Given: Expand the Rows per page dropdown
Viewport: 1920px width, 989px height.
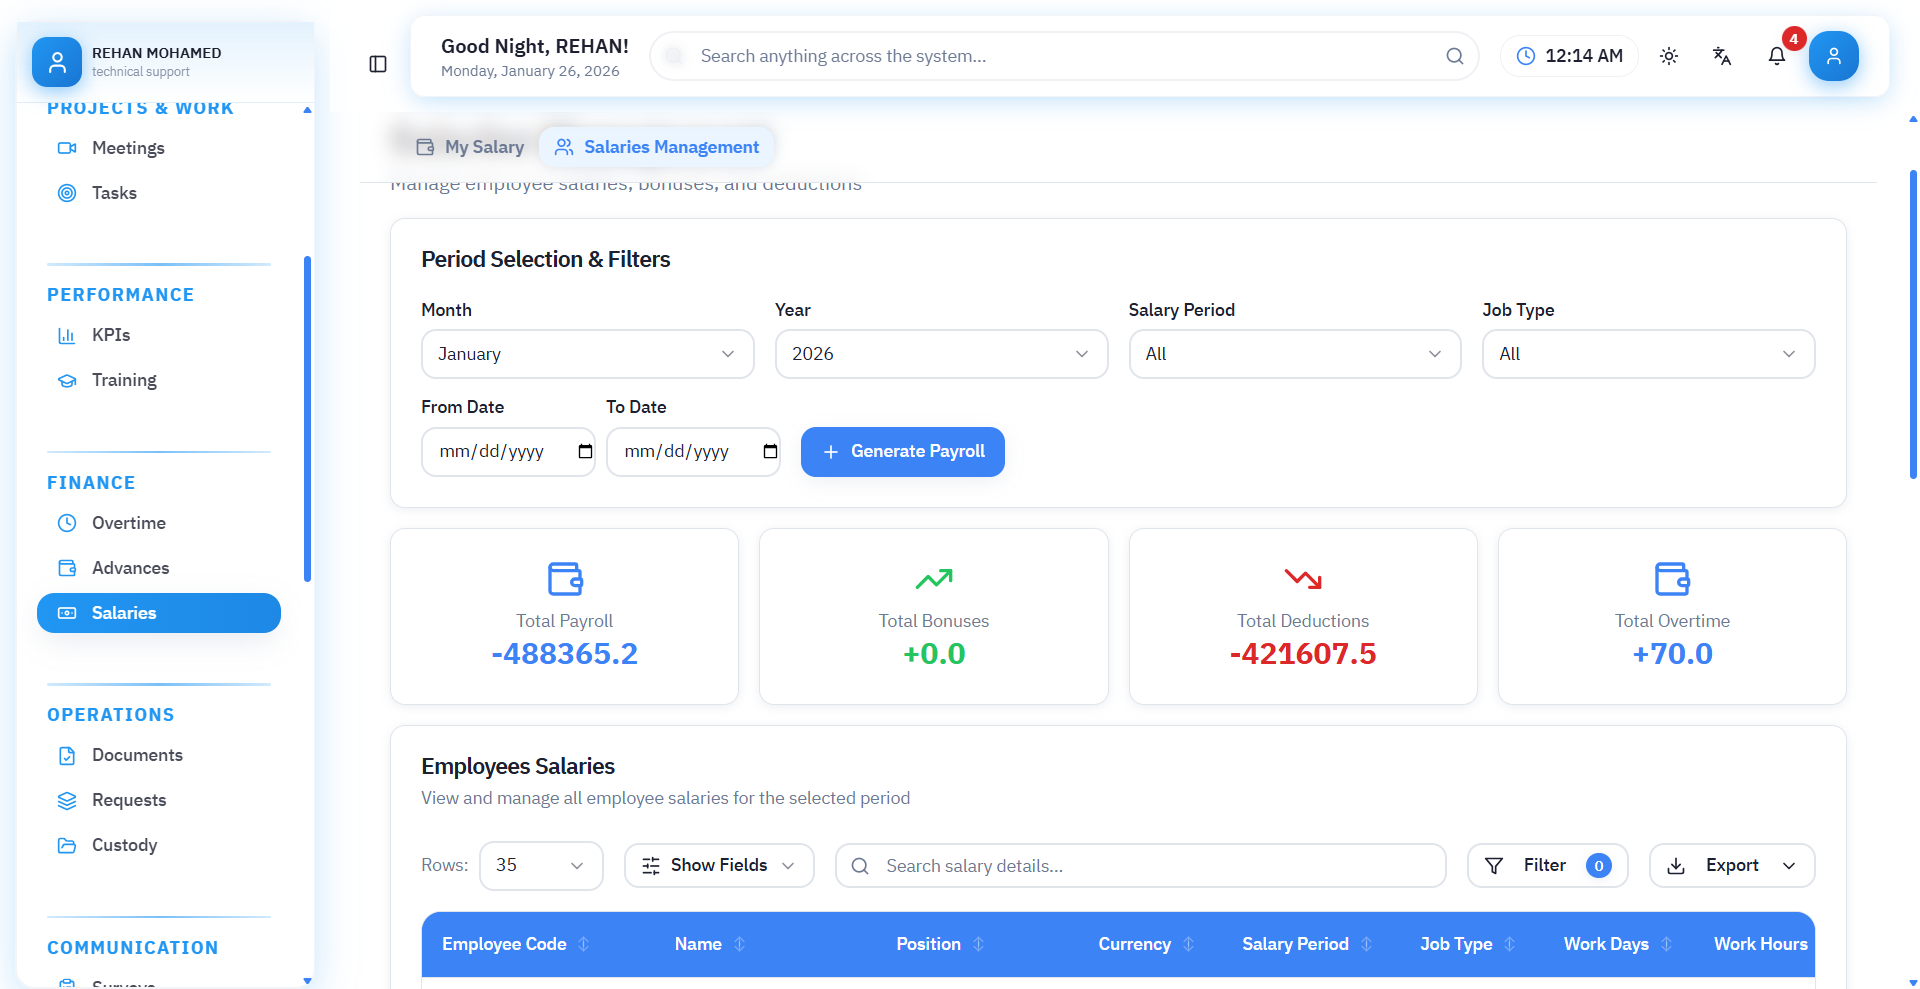Looking at the screenshot, I should coord(541,866).
